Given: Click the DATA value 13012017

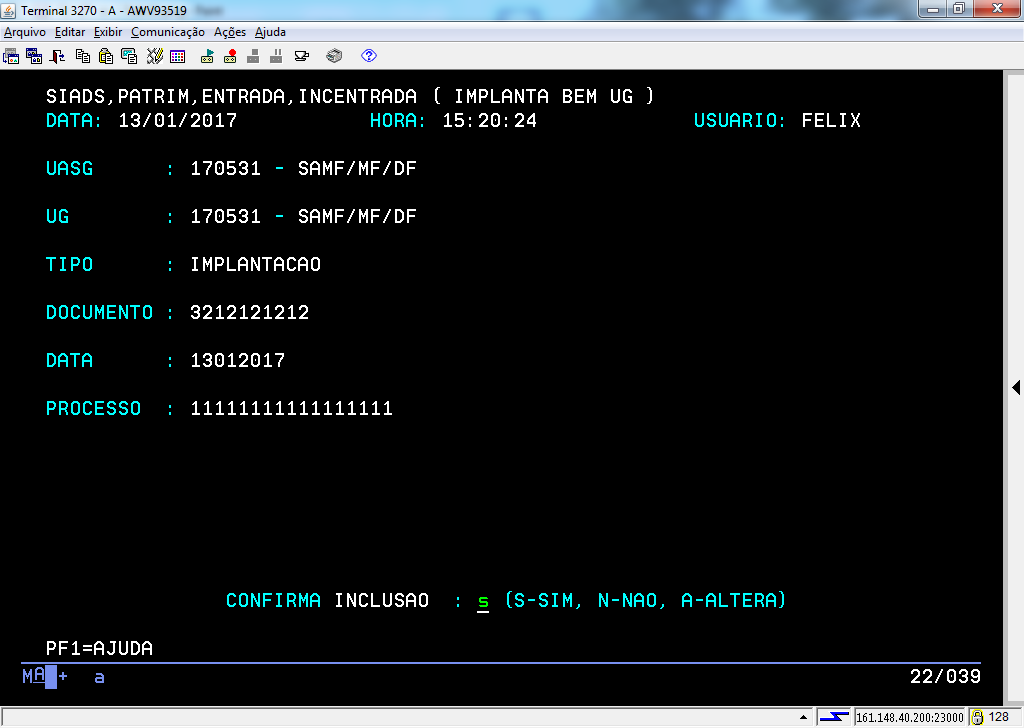Looking at the screenshot, I should (238, 360).
